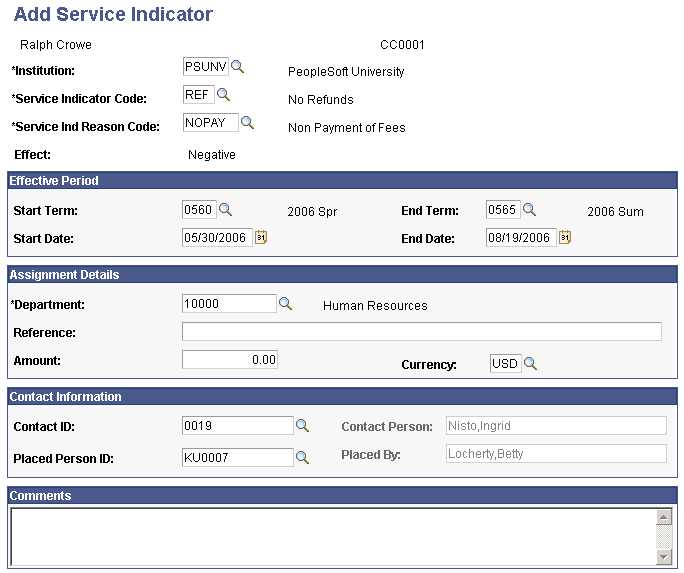684x573 pixels.
Task: Open Start Date calendar picker
Action: pos(261,238)
